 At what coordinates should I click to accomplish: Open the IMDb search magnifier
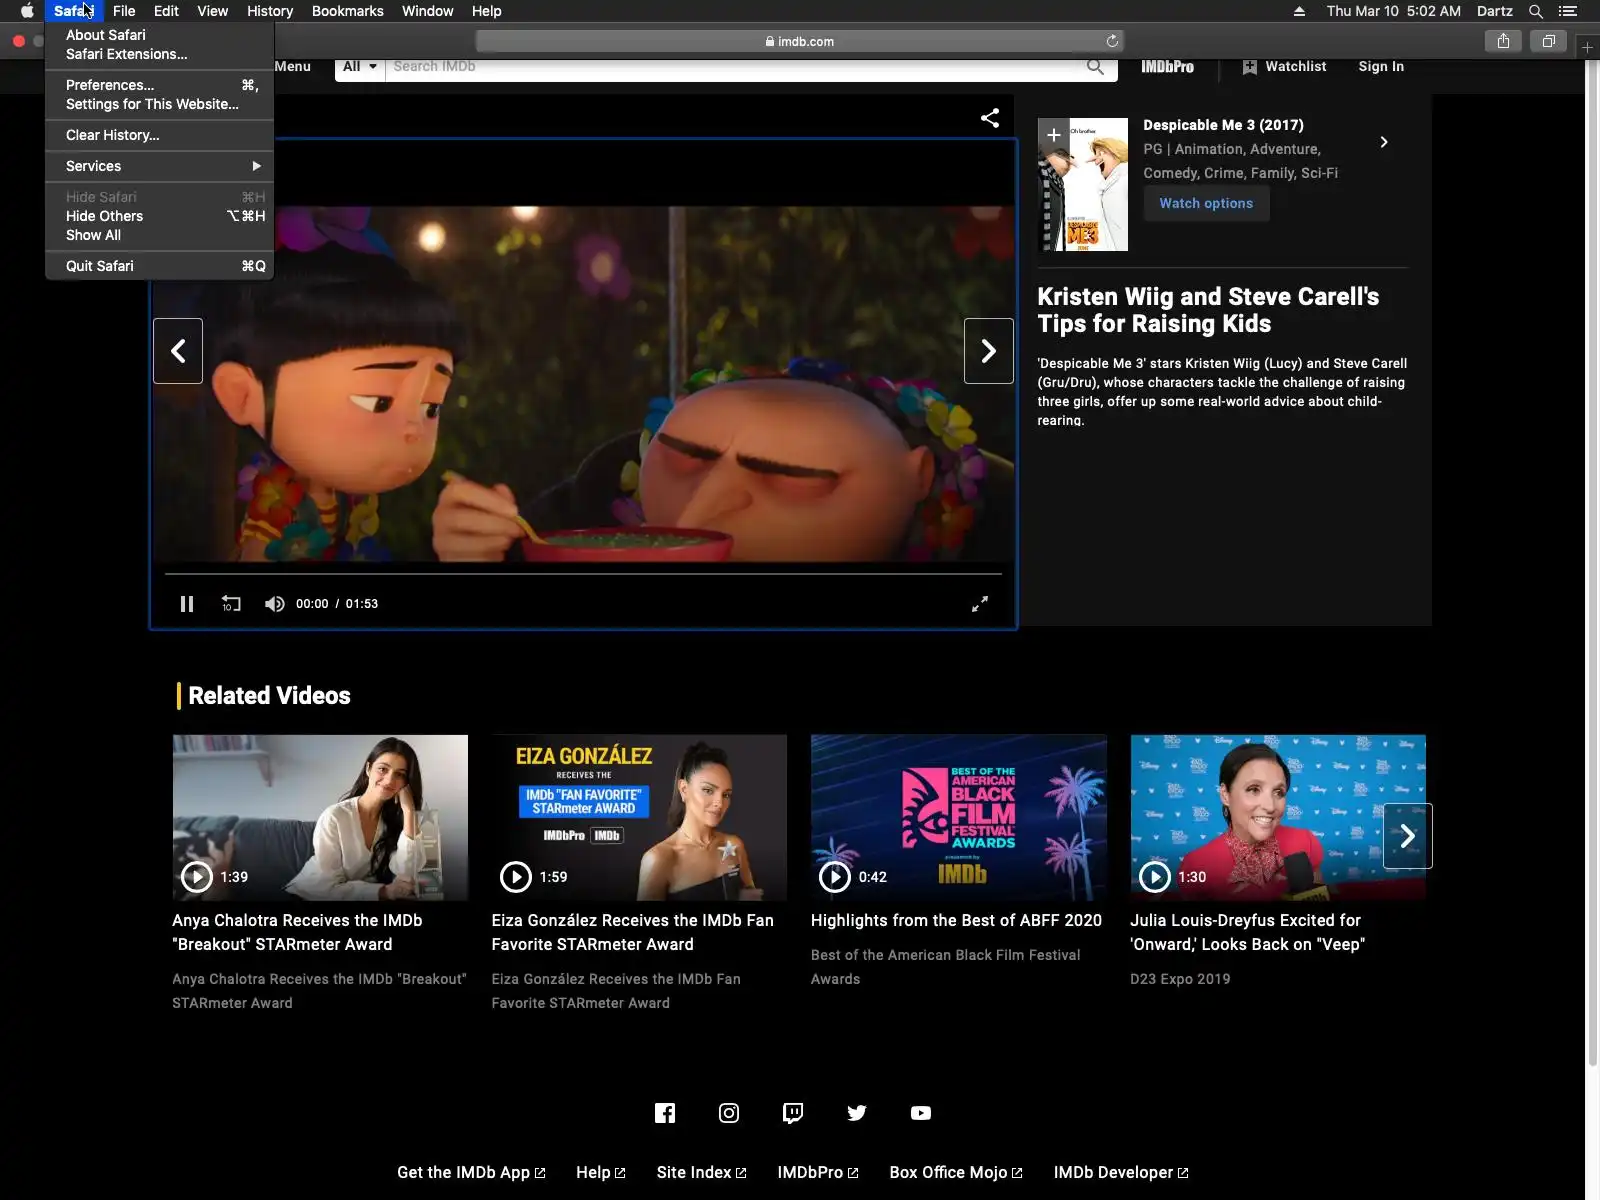1096,67
